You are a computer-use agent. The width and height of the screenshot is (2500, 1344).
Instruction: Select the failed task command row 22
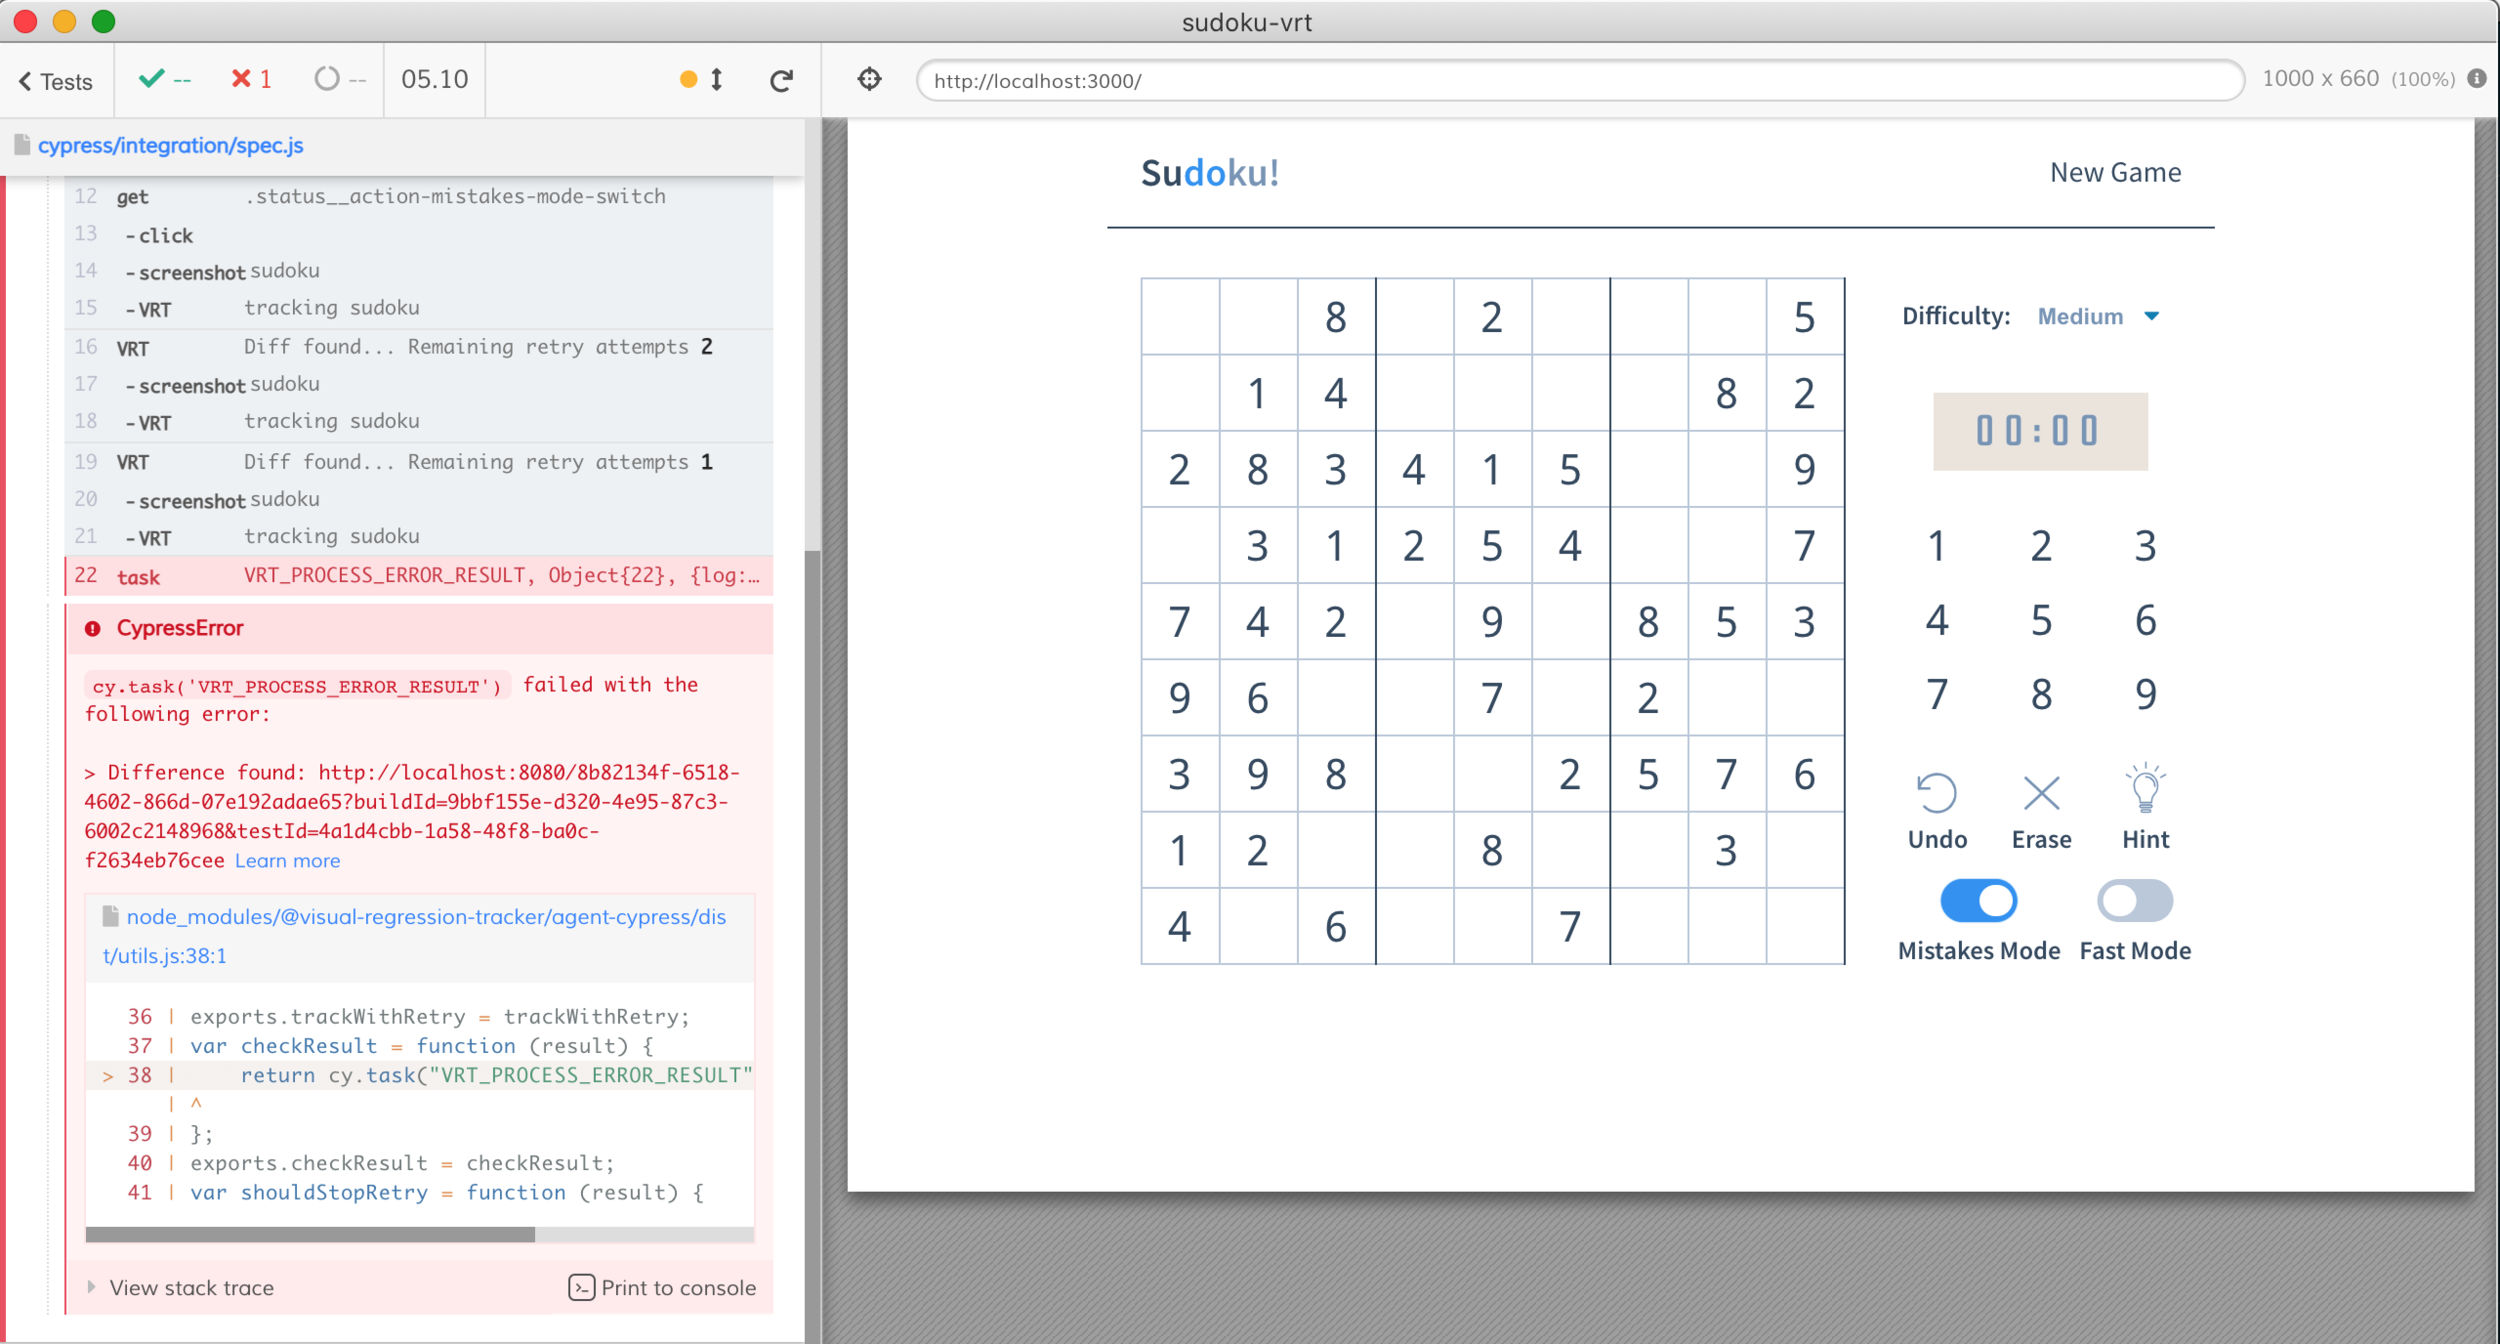[x=420, y=576]
